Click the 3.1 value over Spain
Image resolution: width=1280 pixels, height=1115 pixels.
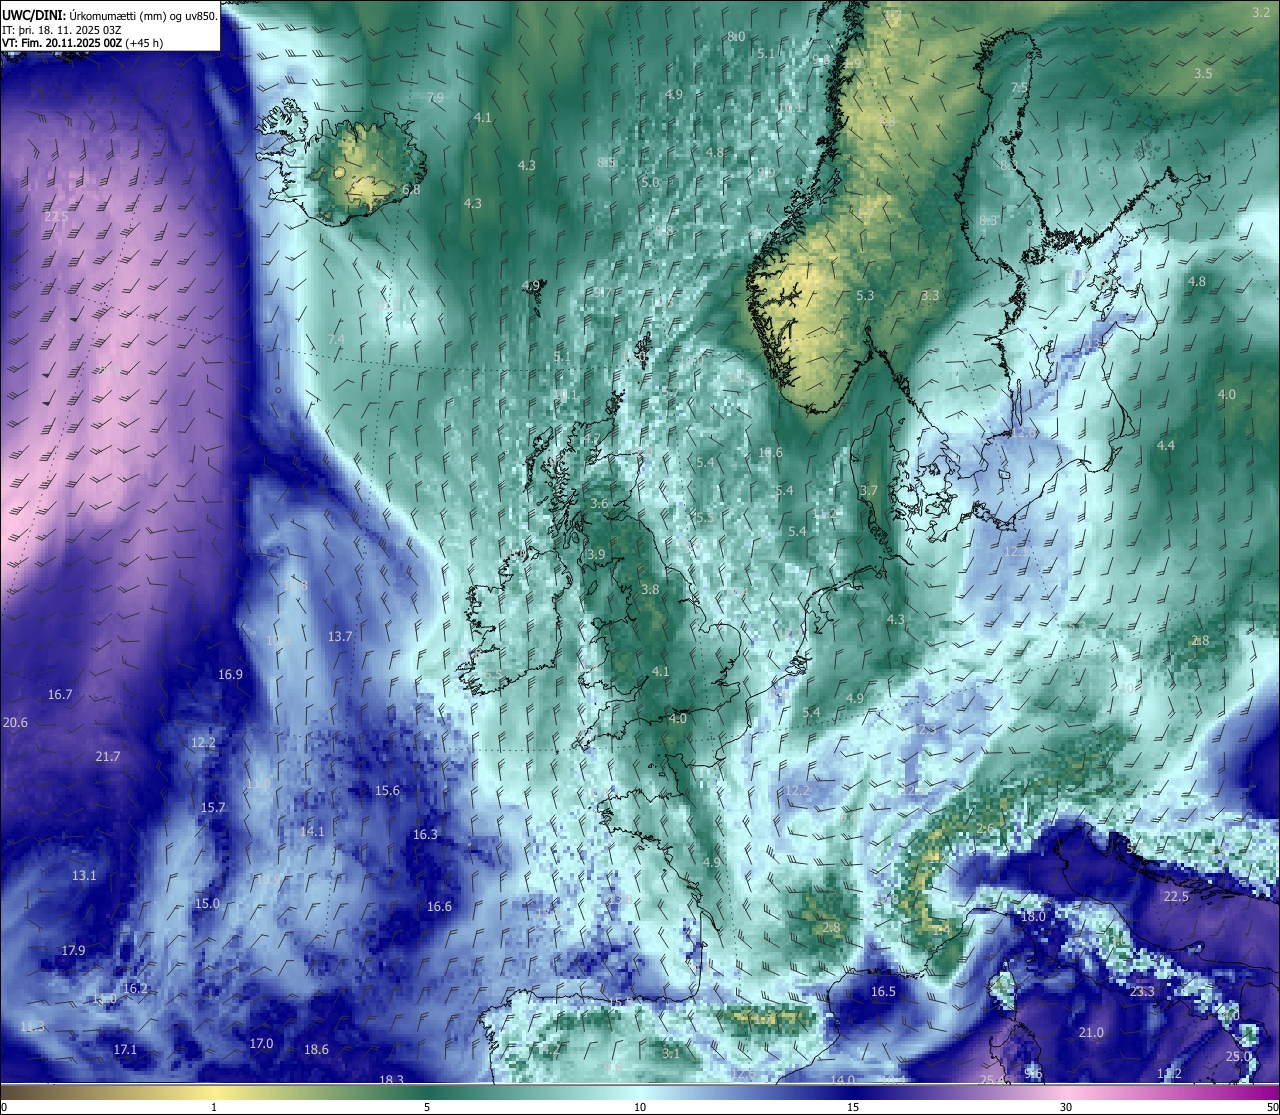point(671,1054)
